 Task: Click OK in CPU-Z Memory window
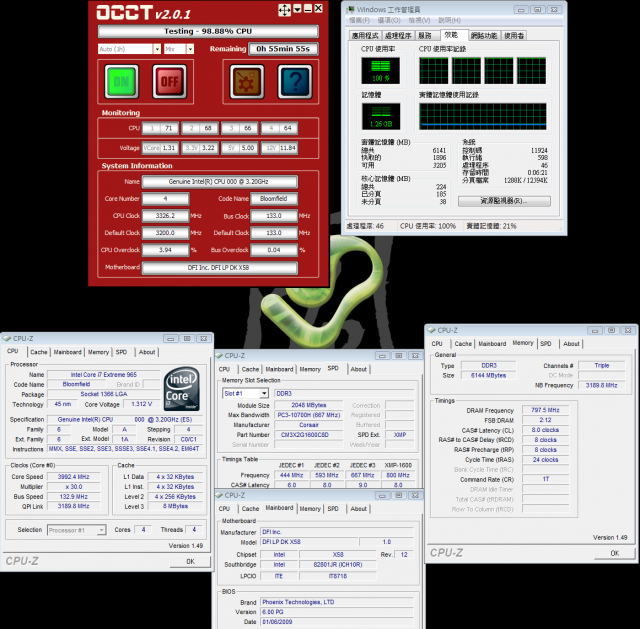[615, 553]
